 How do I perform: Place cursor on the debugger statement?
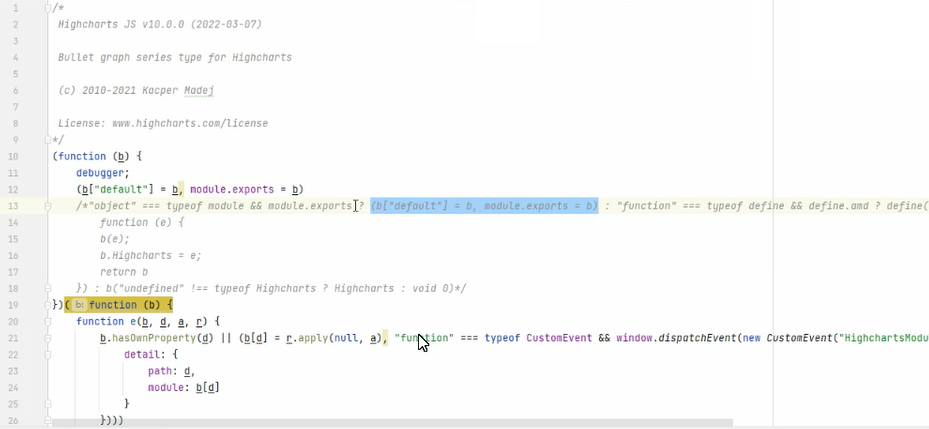pyautogui.click(x=102, y=173)
